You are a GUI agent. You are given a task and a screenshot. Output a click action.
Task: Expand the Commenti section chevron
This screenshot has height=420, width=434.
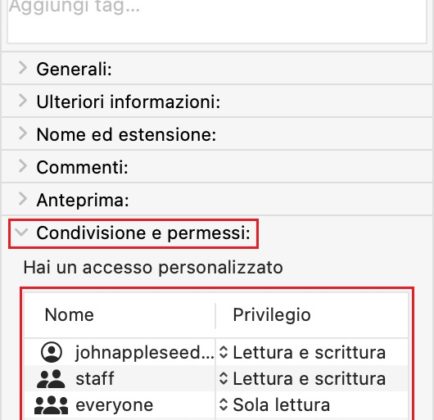click(23, 166)
